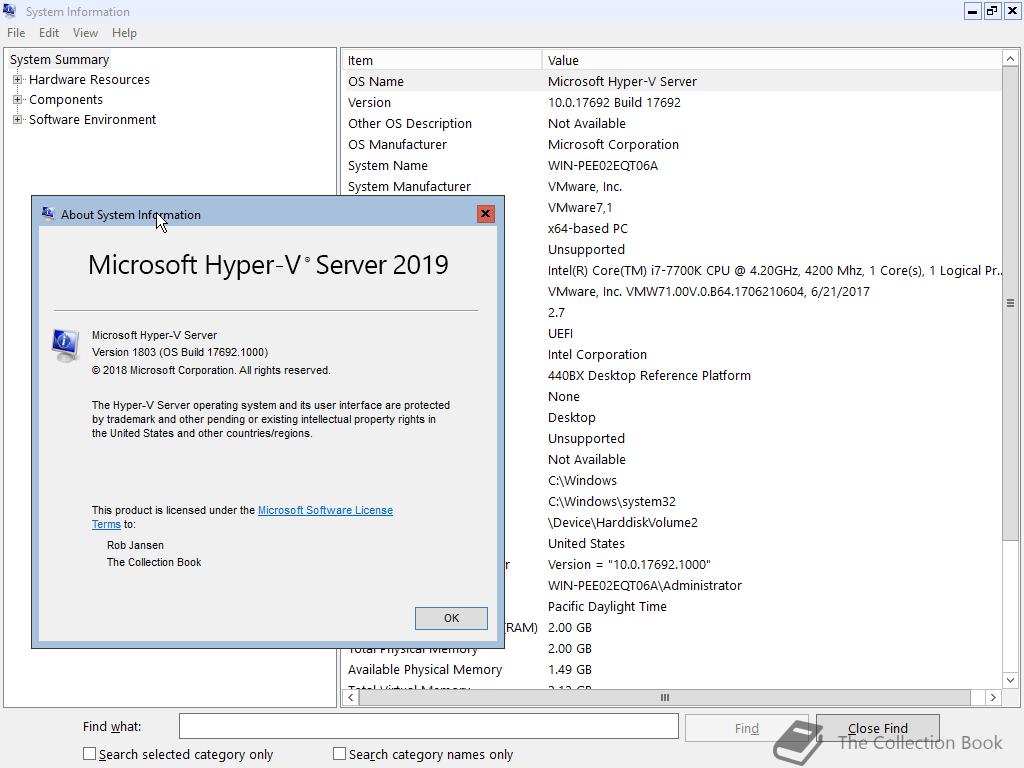Open the Help menu
This screenshot has width=1024, height=768.
[x=124, y=33]
